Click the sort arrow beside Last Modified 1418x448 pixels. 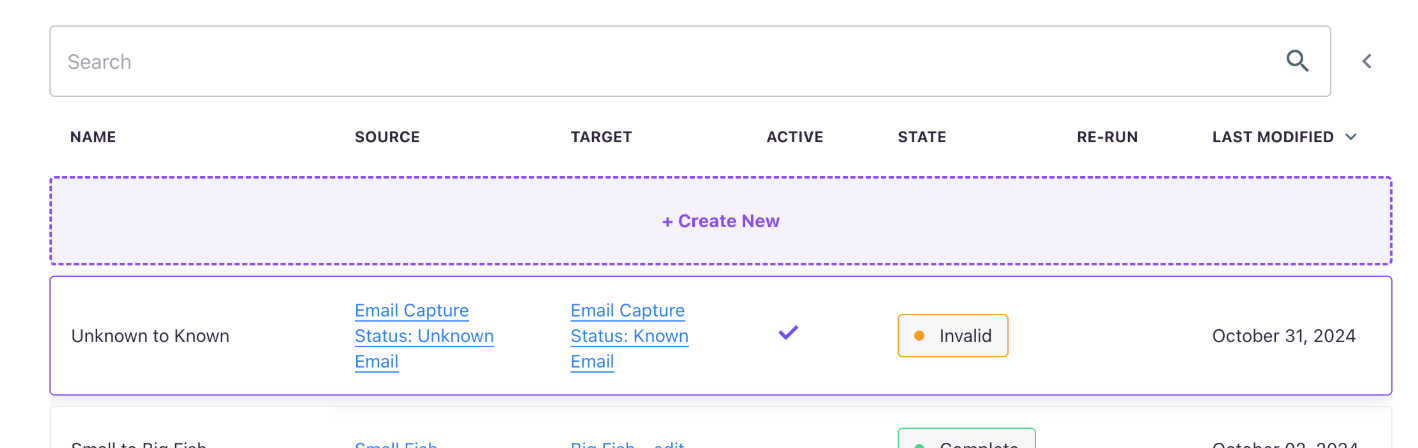click(x=1351, y=137)
